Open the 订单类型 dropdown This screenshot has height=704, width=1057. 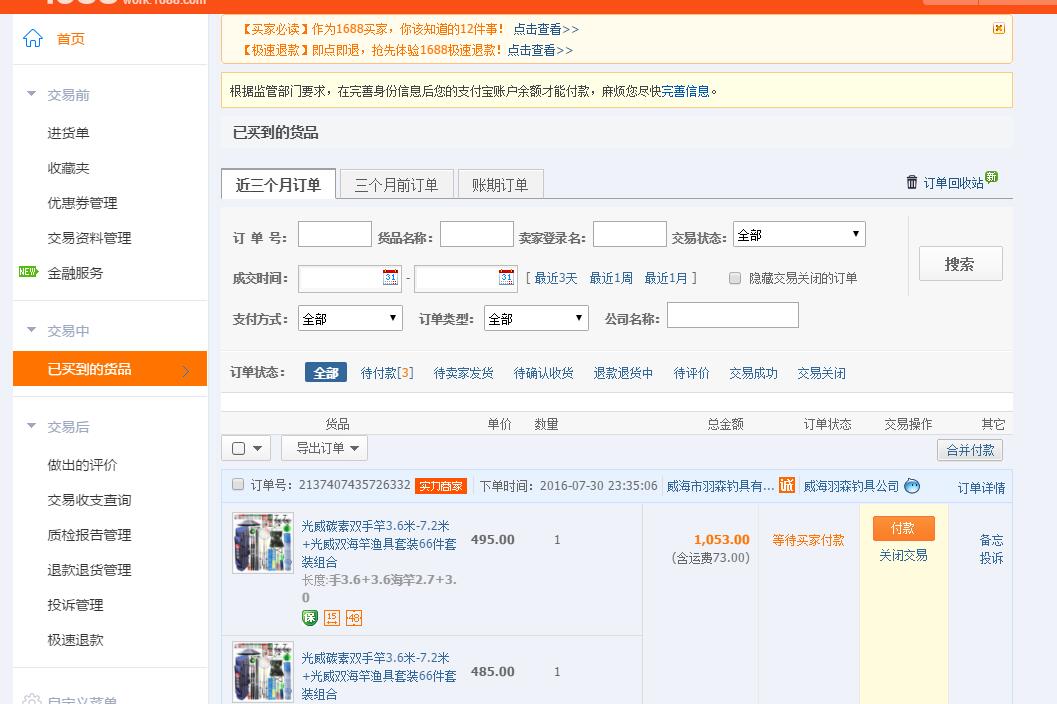pyautogui.click(x=536, y=318)
